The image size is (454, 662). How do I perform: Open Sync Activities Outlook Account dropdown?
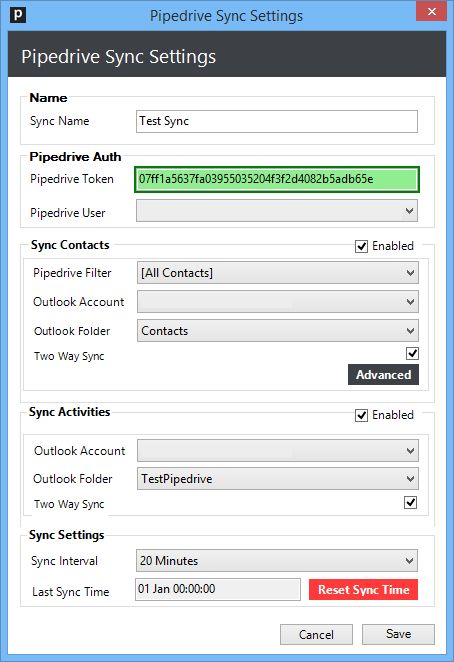click(x=277, y=450)
